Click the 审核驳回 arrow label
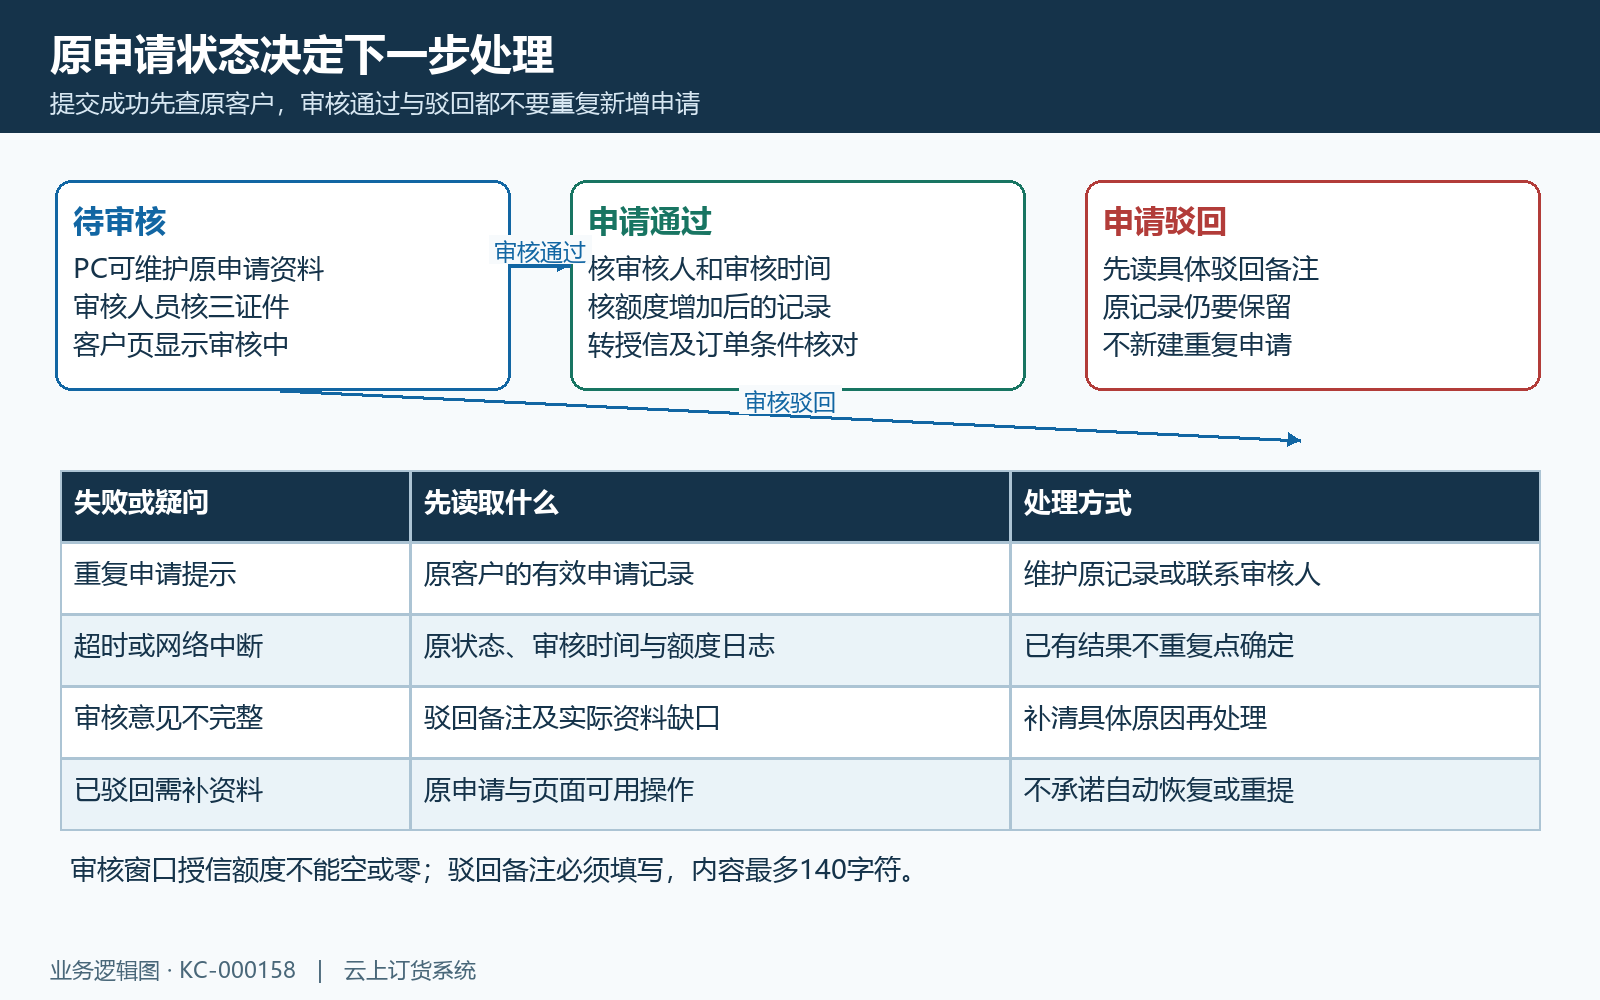The image size is (1600, 1000). (x=790, y=402)
